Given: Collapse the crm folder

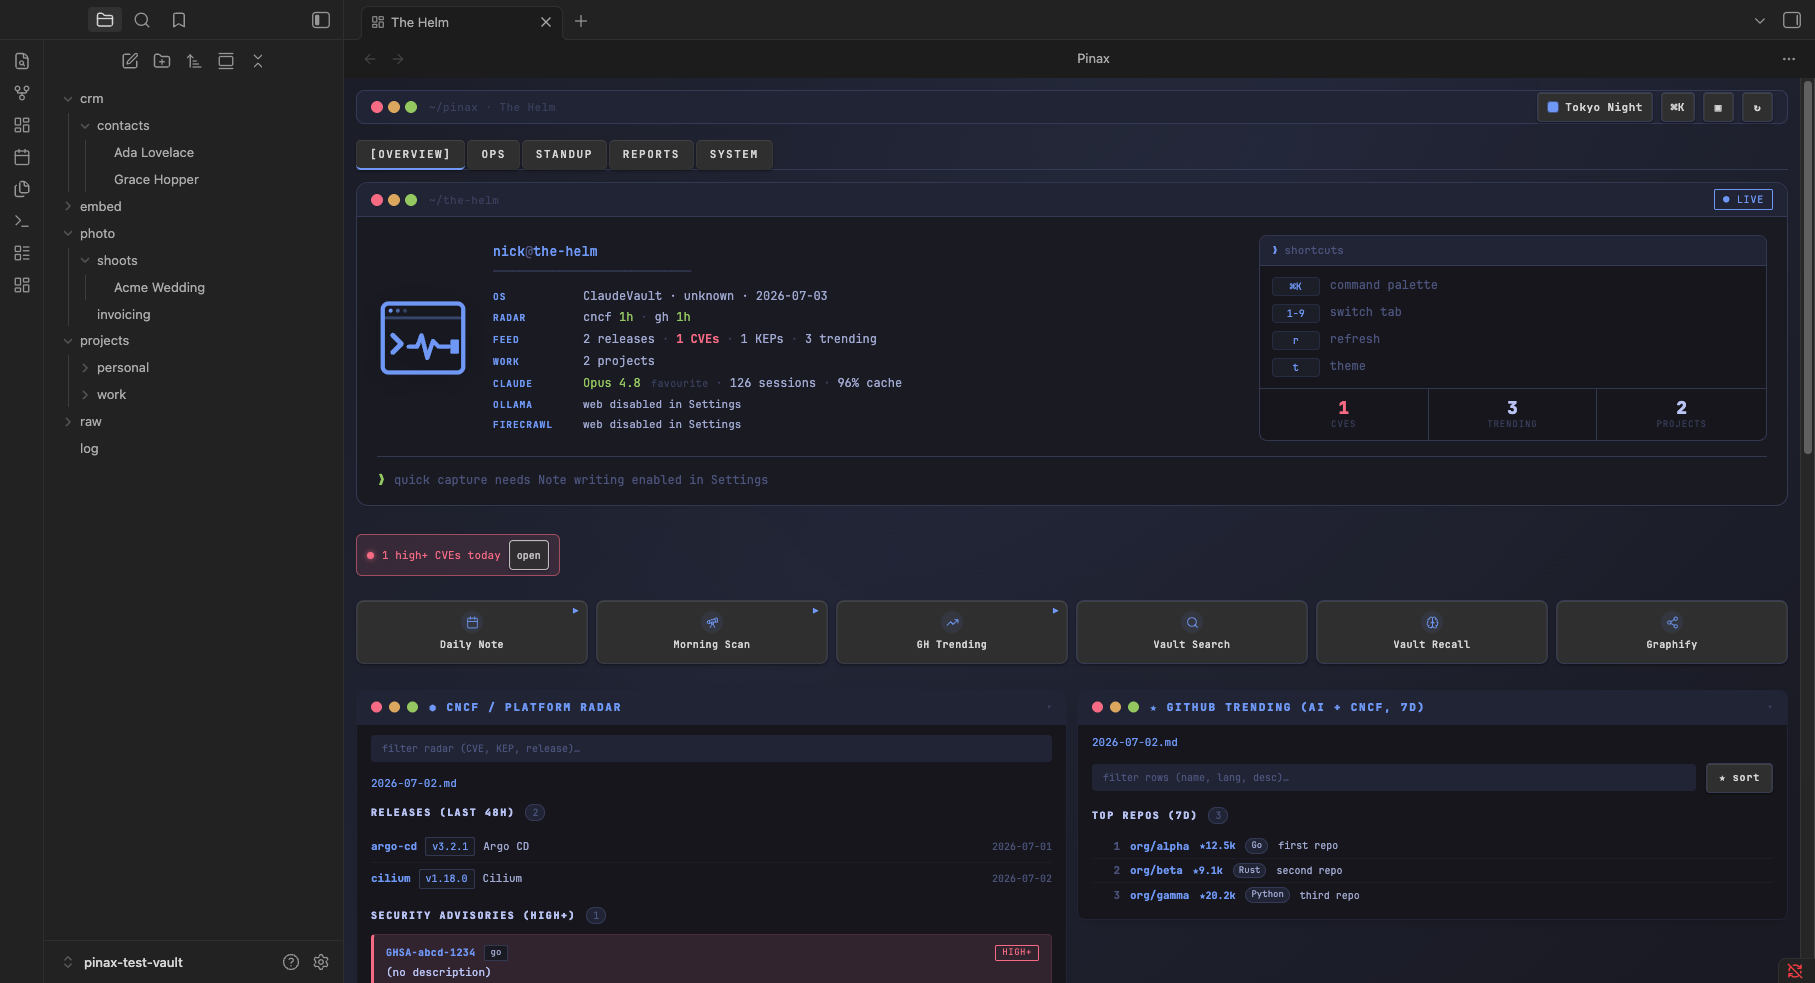Looking at the screenshot, I should [x=68, y=99].
